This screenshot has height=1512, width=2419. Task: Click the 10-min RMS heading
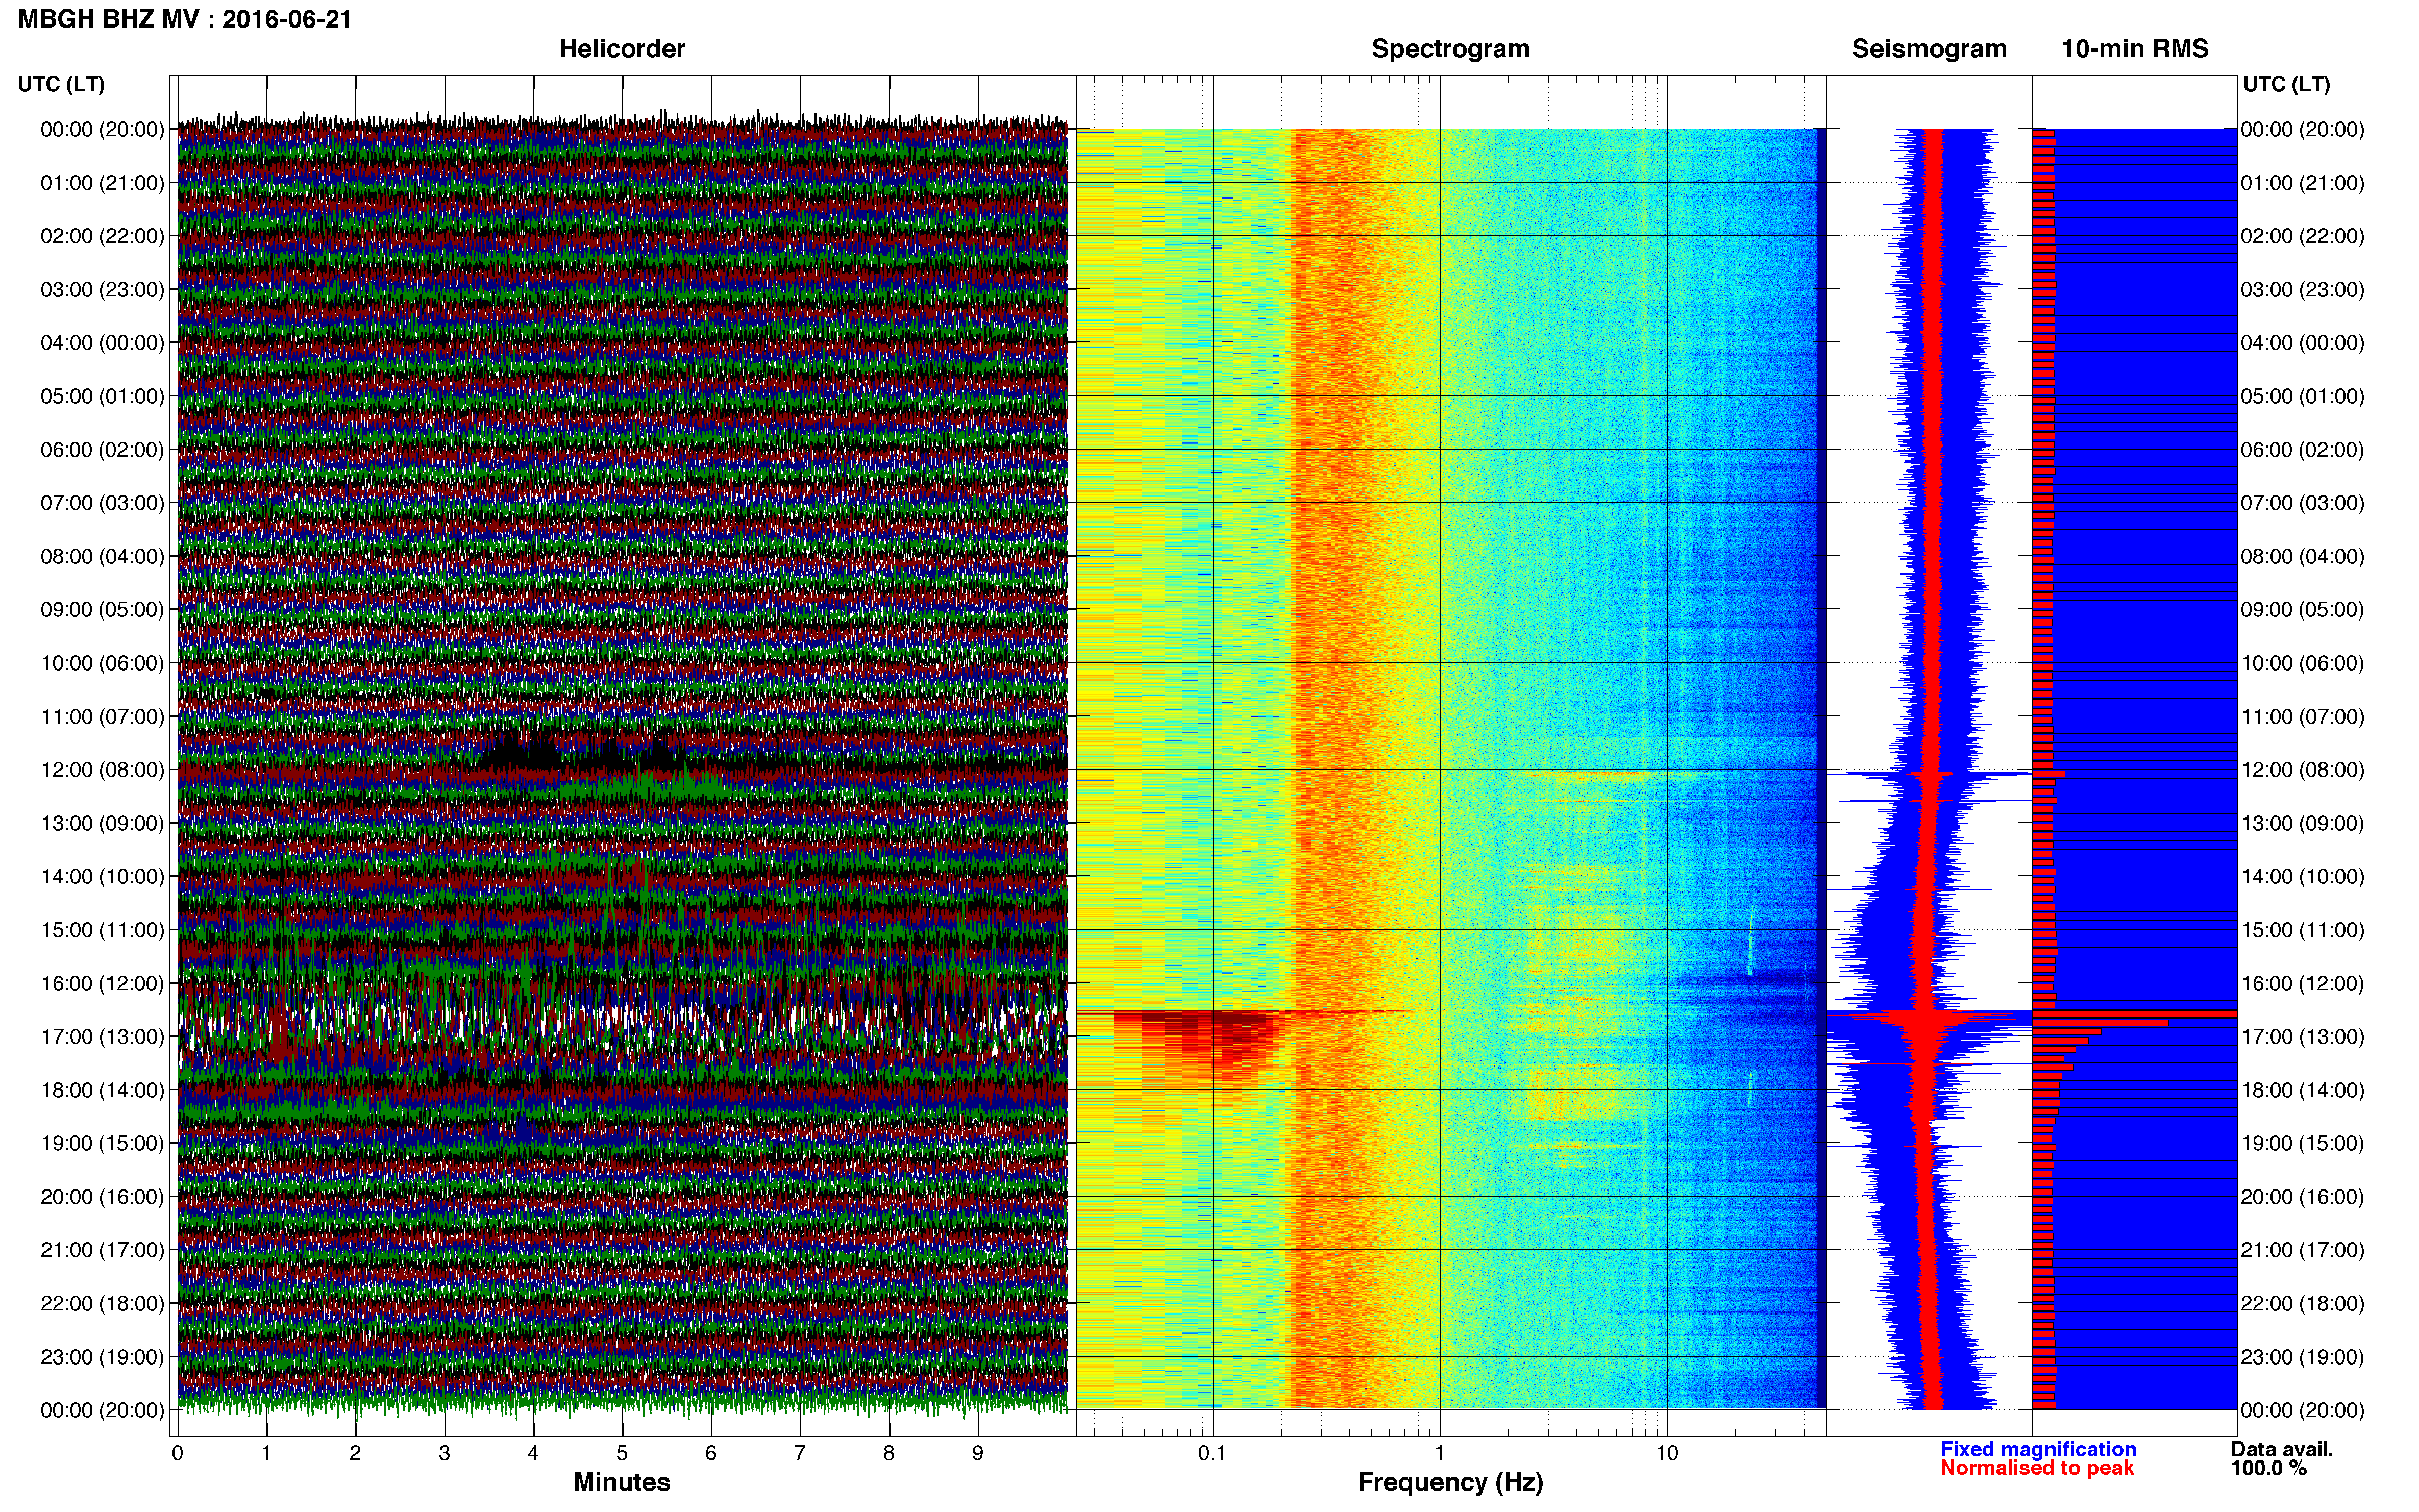coord(2135,49)
